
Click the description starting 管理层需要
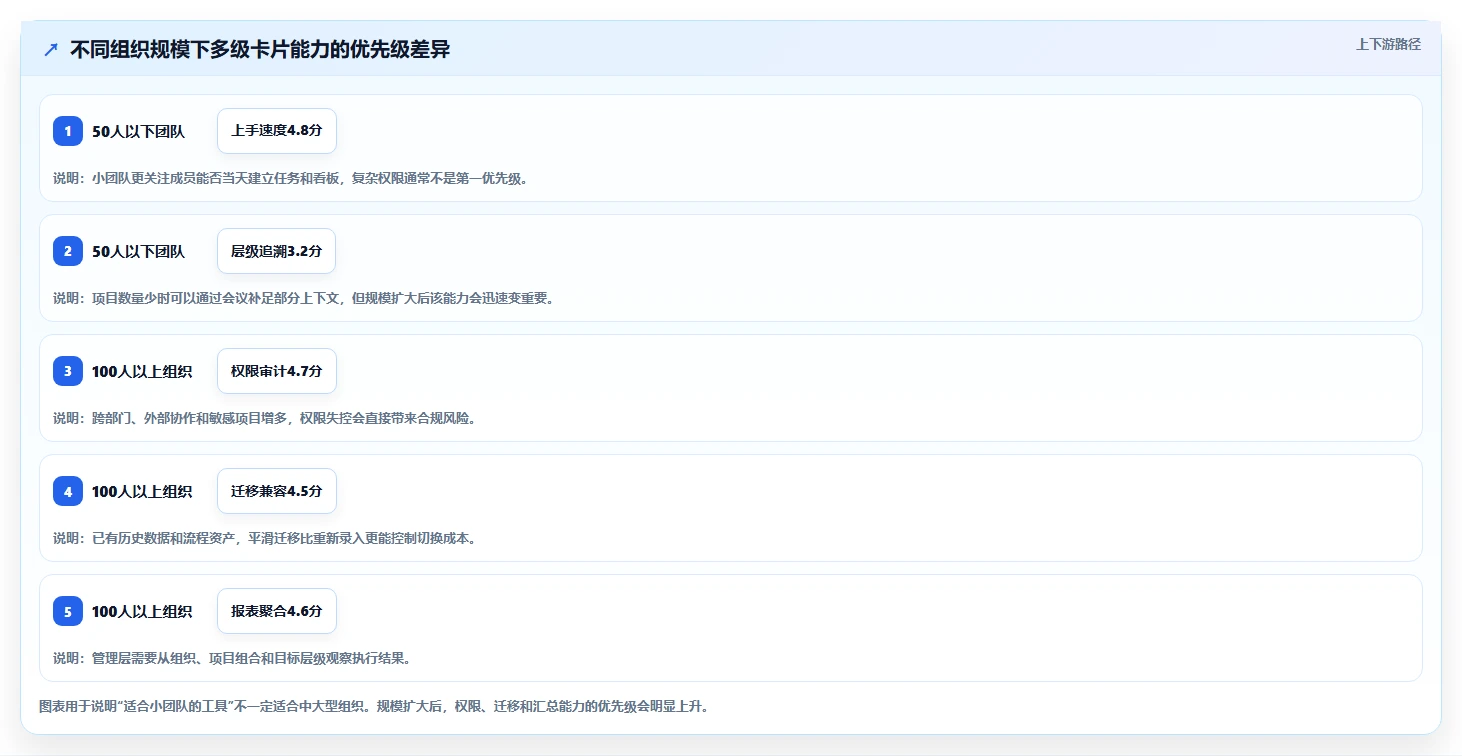pos(232,658)
